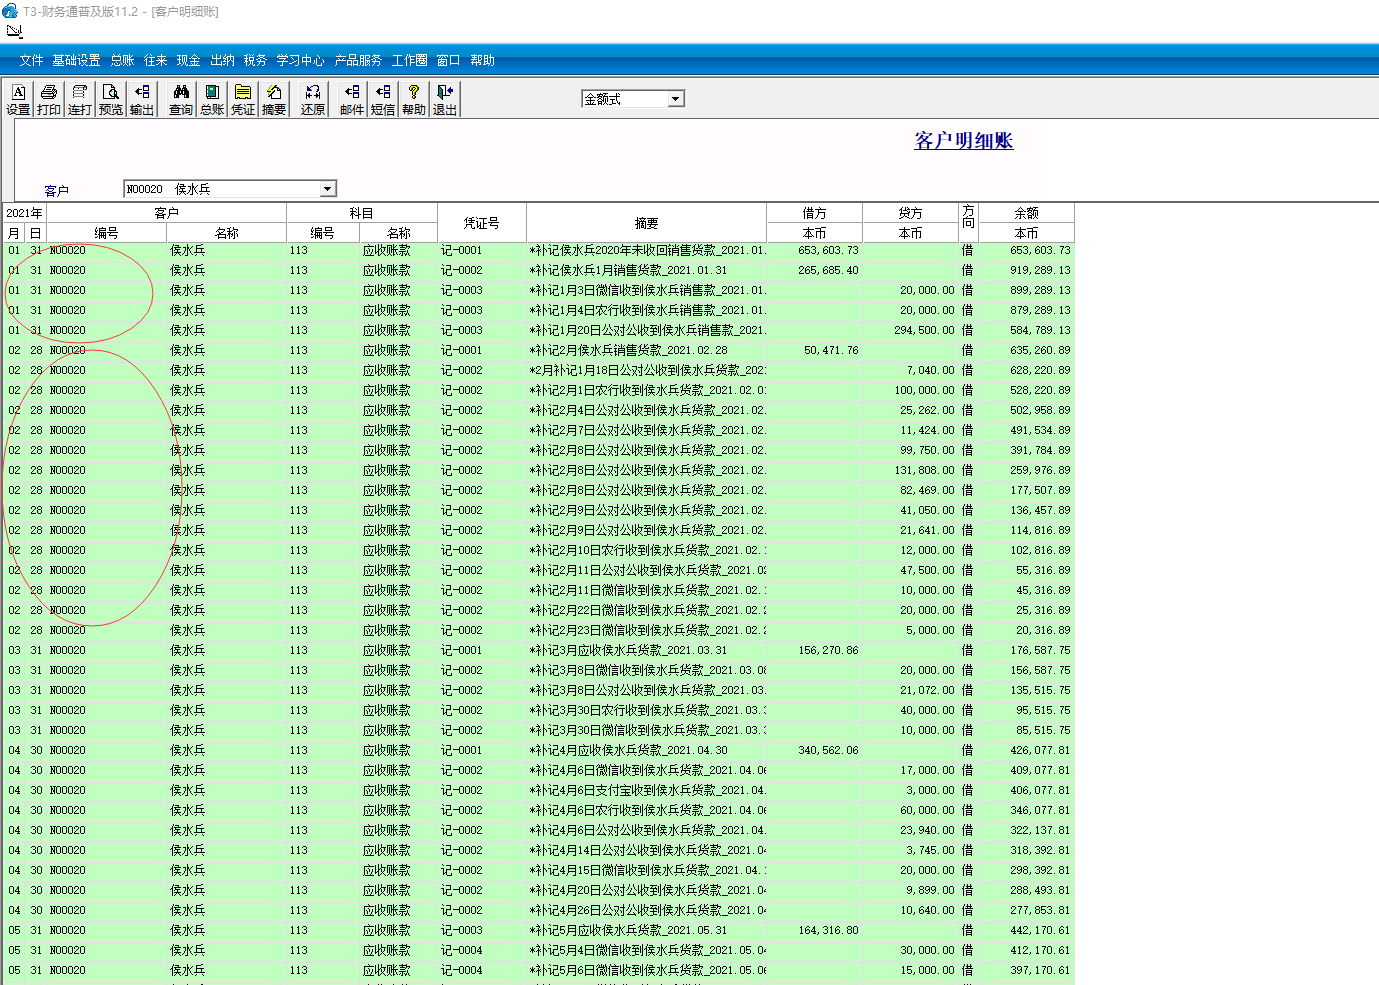The width and height of the screenshot is (1379, 985).
Task: Select balance cell 20,316.89
Action: click(1026, 631)
